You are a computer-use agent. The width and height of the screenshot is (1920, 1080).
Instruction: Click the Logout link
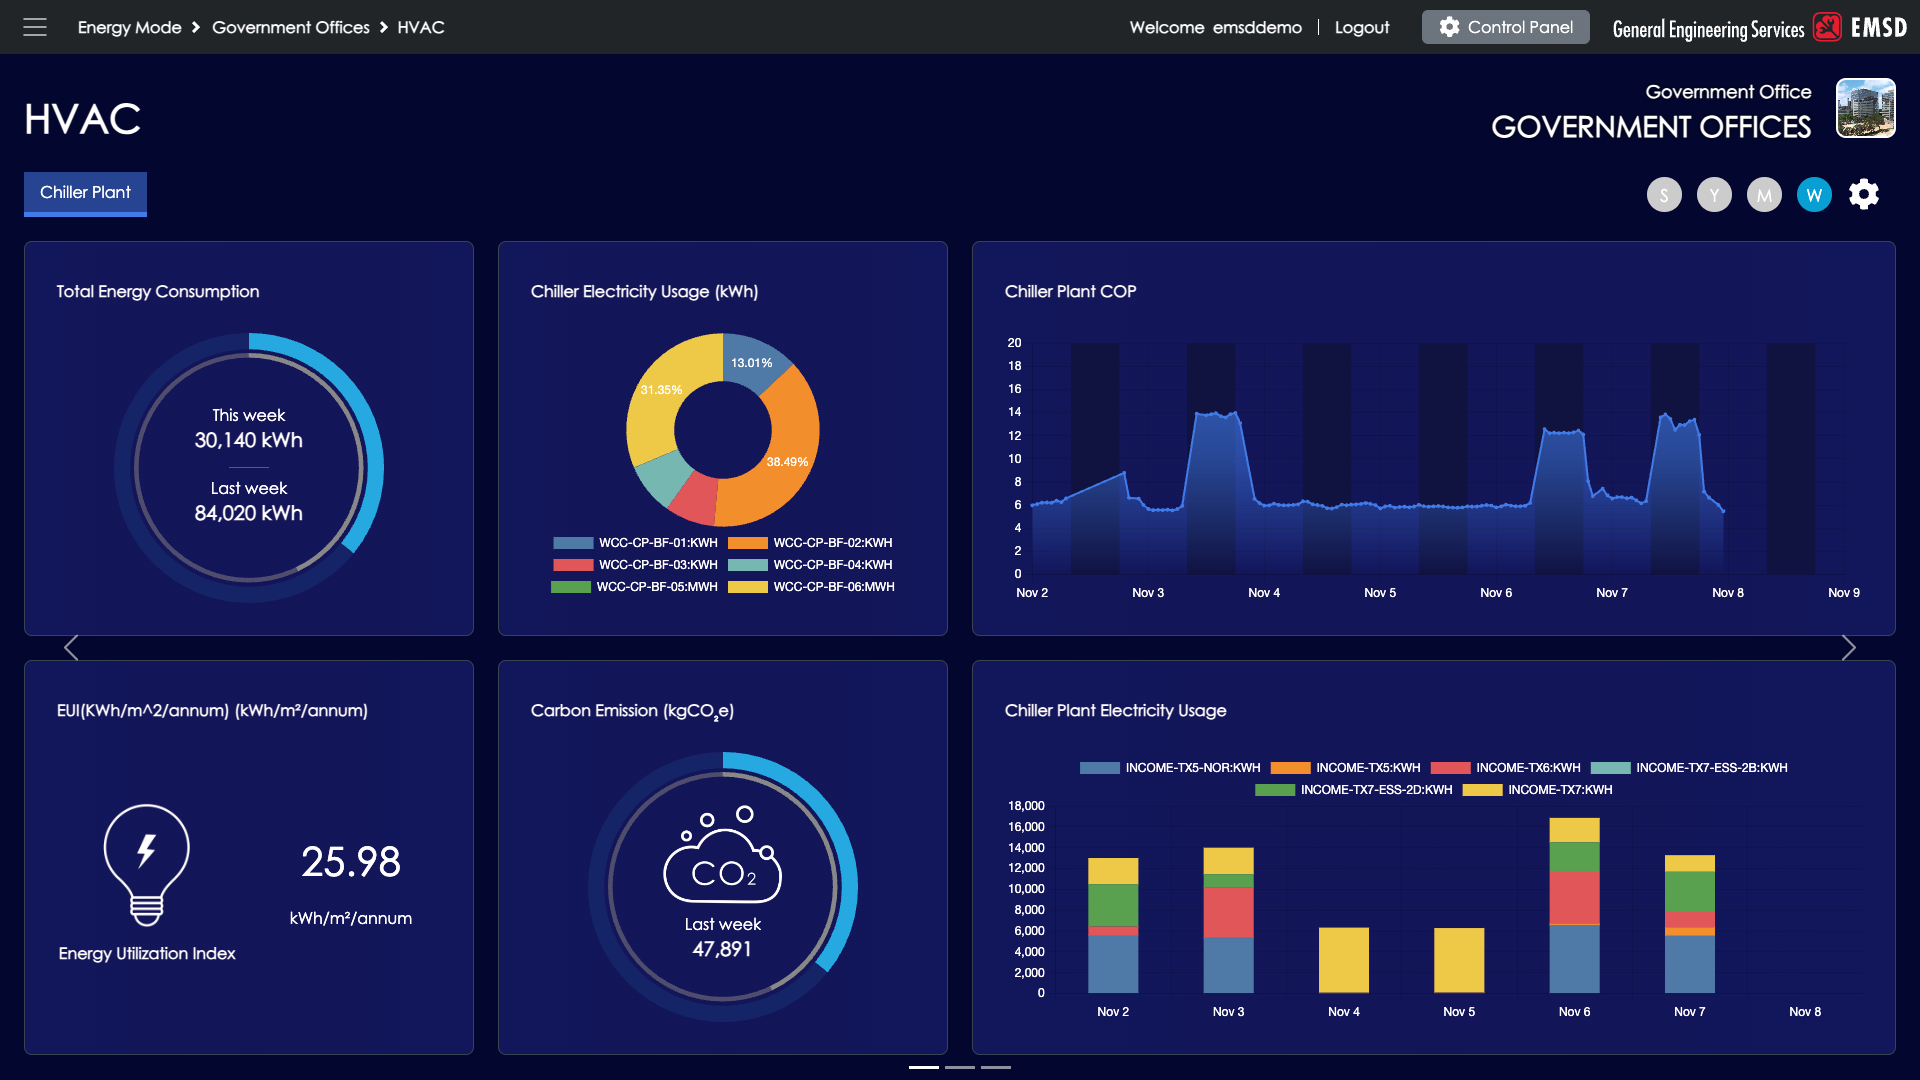tap(1361, 28)
